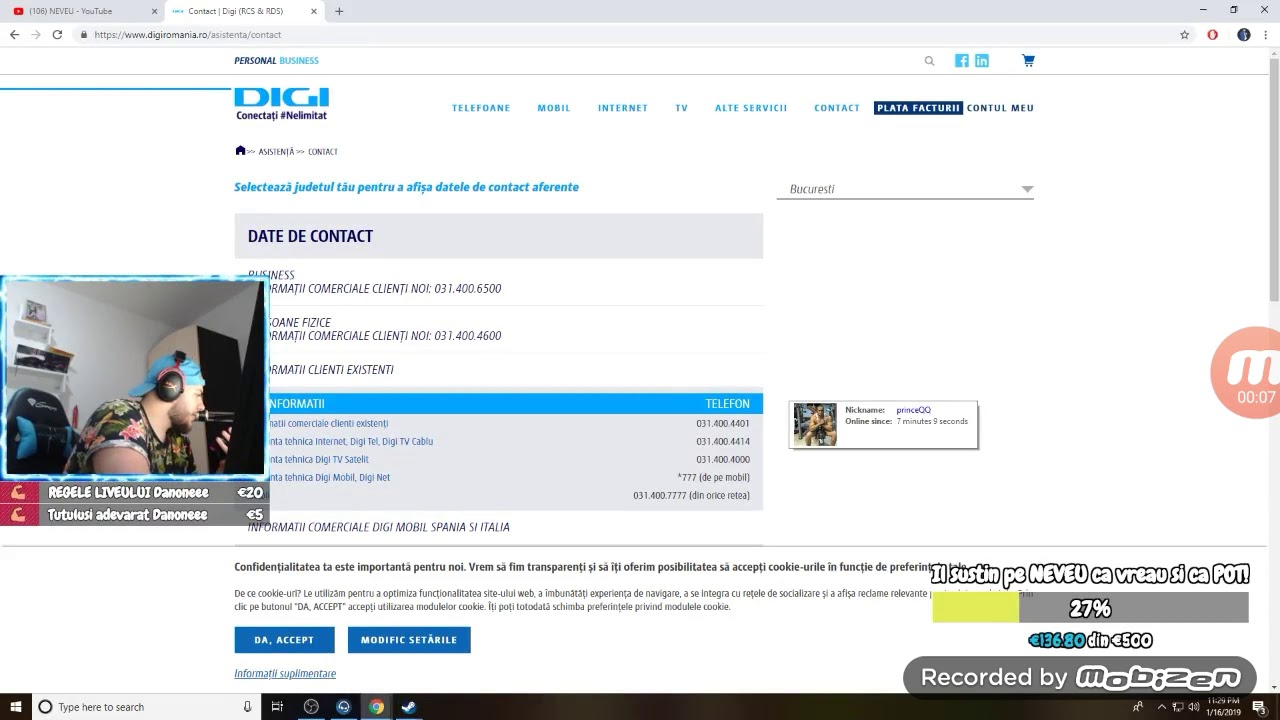Open the MOBIL menu
Image resolution: width=1280 pixels, height=720 pixels.
point(554,108)
